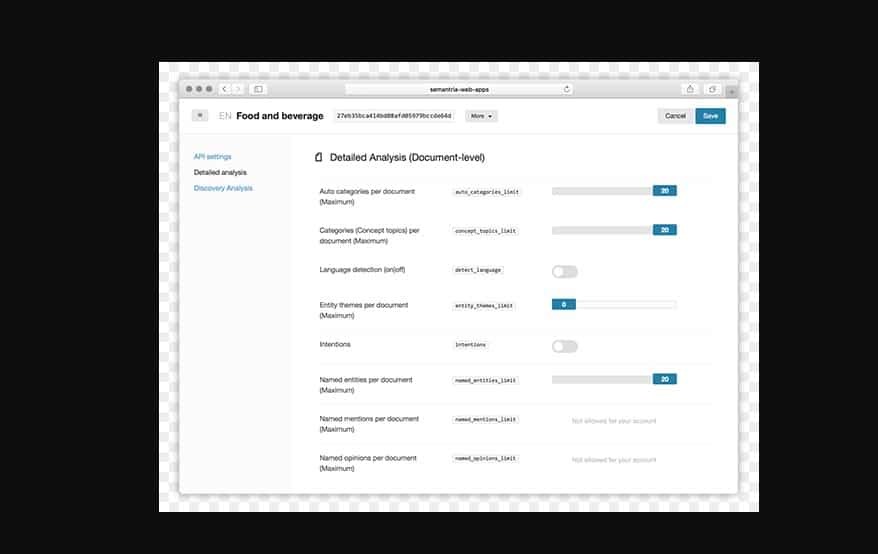Switch to Discovery Analysis section

click(x=223, y=188)
